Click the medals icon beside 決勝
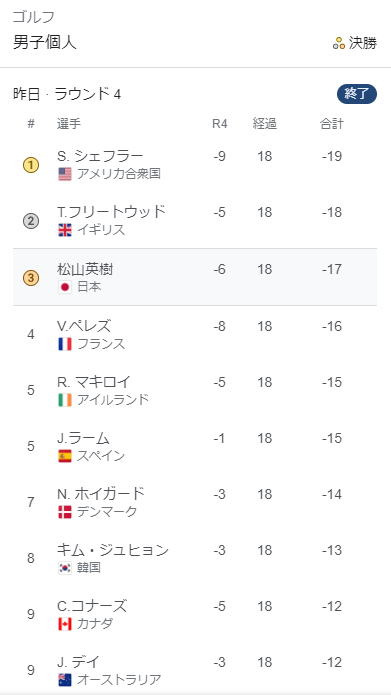Image resolution: width=391 pixels, height=695 pixels. (x=339, y=43)
